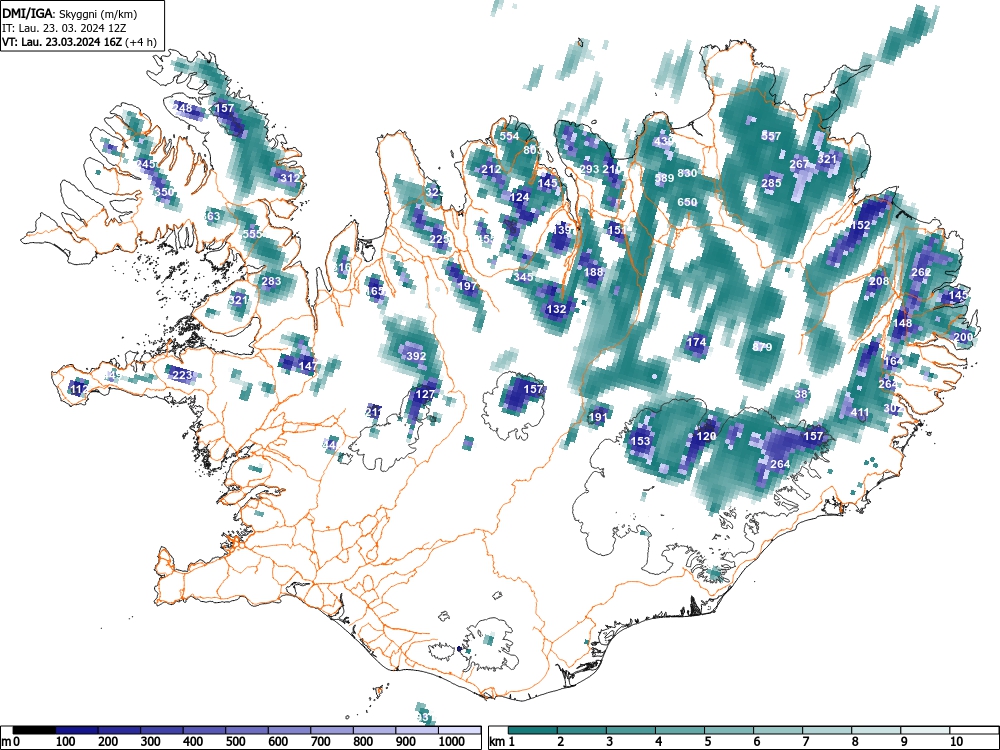The image size is (1000, 750).
Task: Click the visibility value 200 on the east coast
Action: pos(963,337)
